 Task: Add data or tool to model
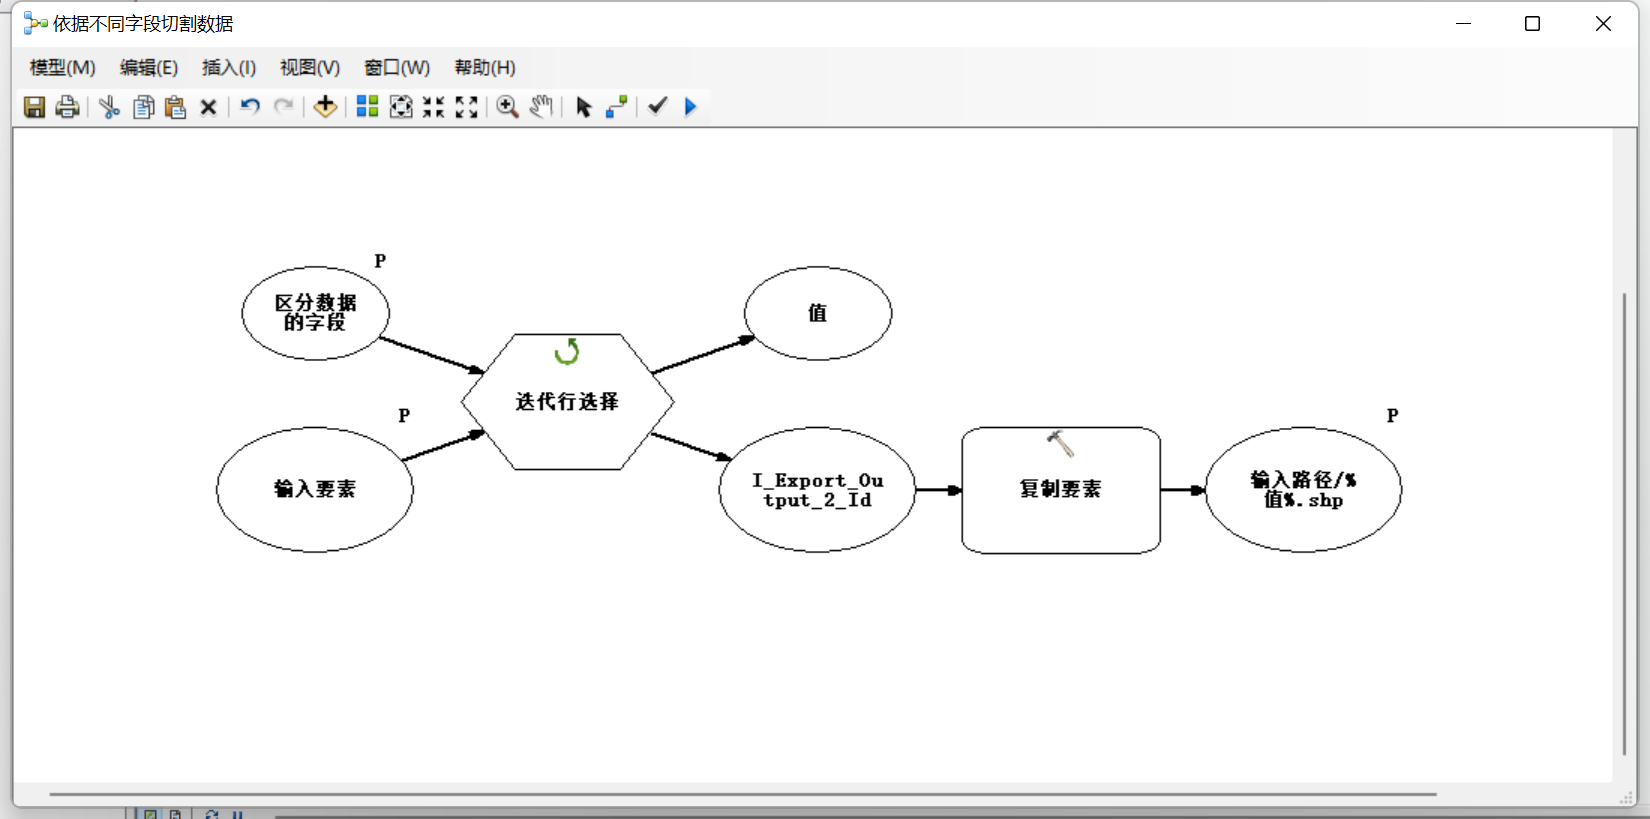(x=325, y=107)
